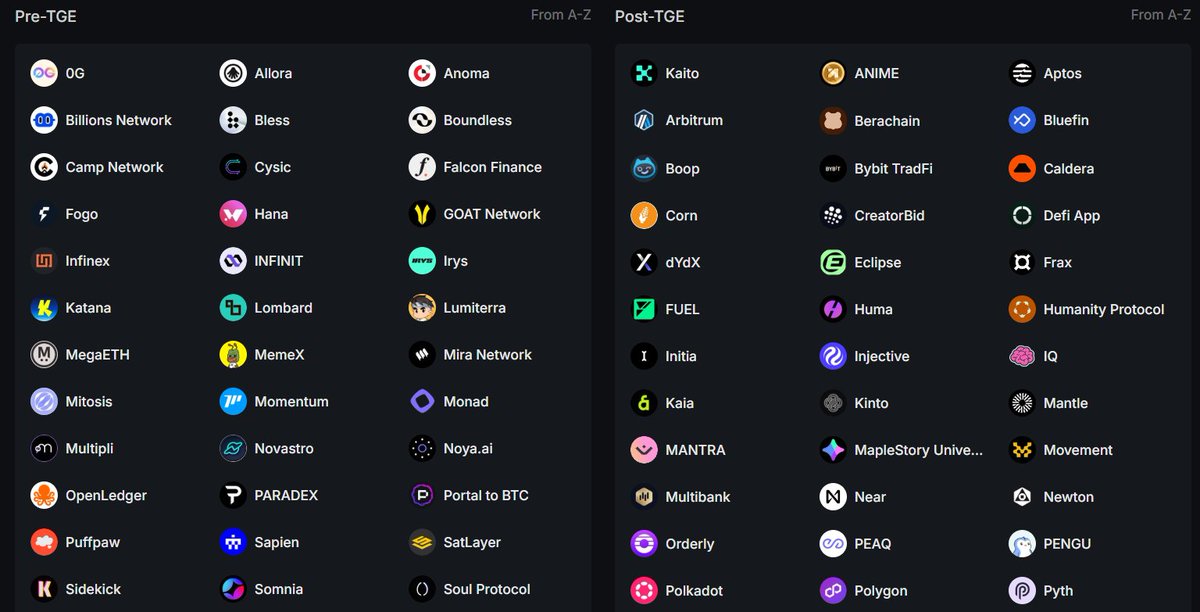This screenshot has height=612, width=1200.
Task: Click the Pre-TGE section heading
Action: [45, 16]
